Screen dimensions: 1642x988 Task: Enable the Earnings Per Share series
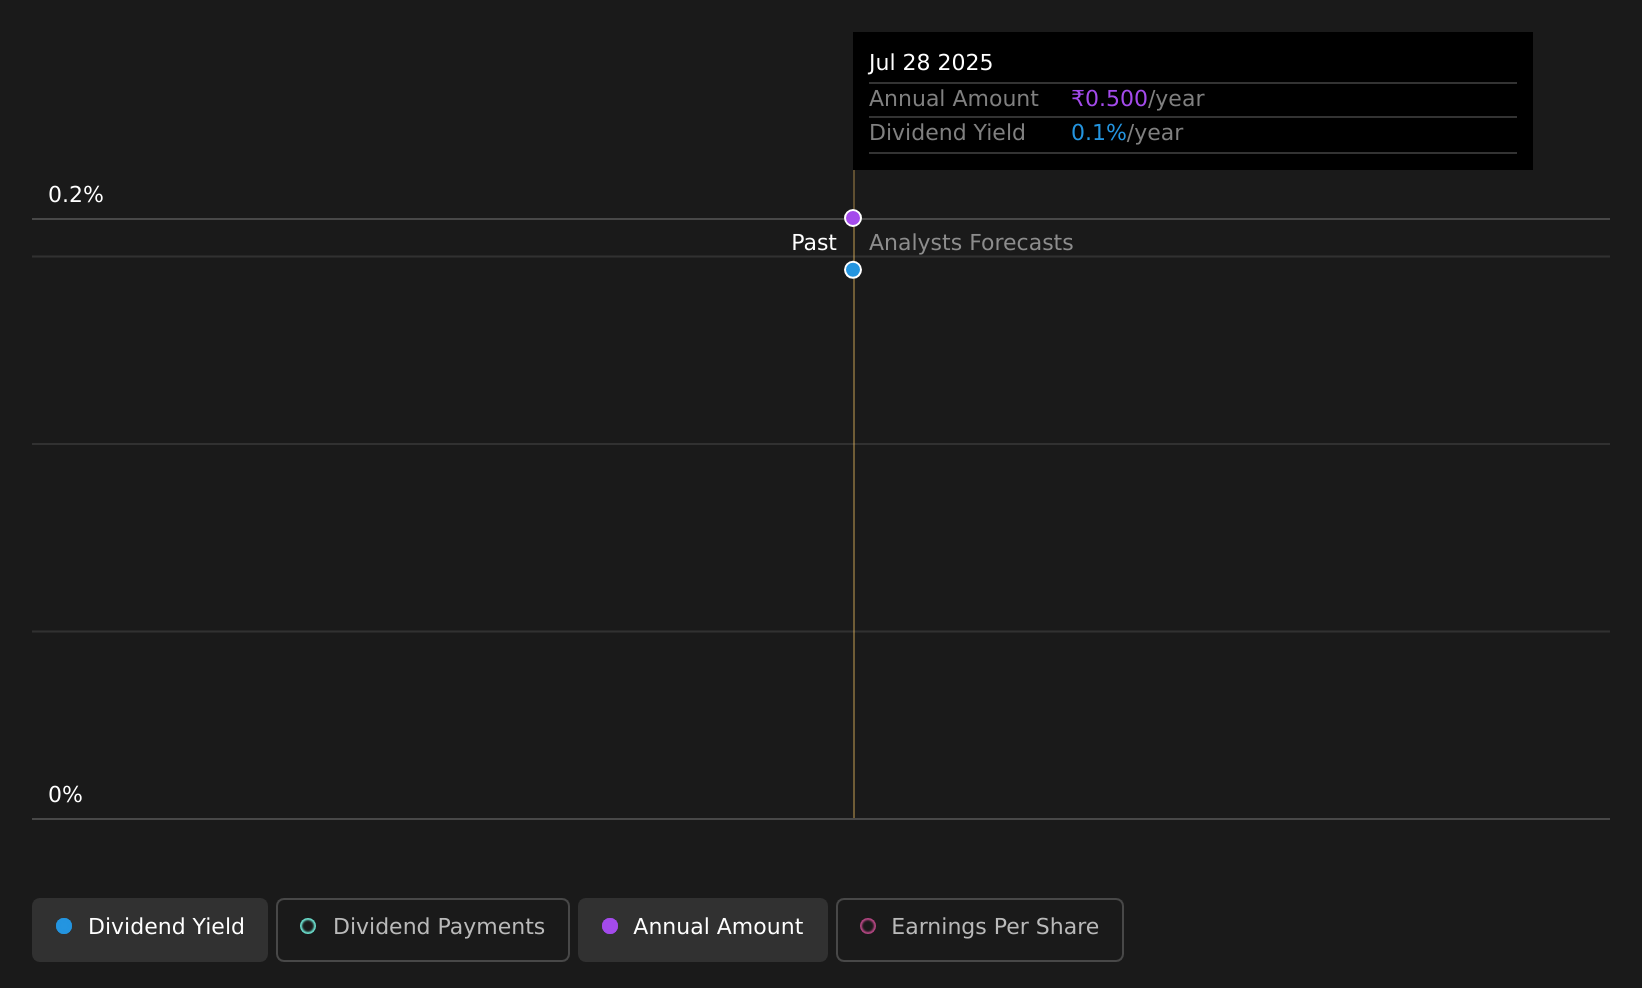point(980,929)
